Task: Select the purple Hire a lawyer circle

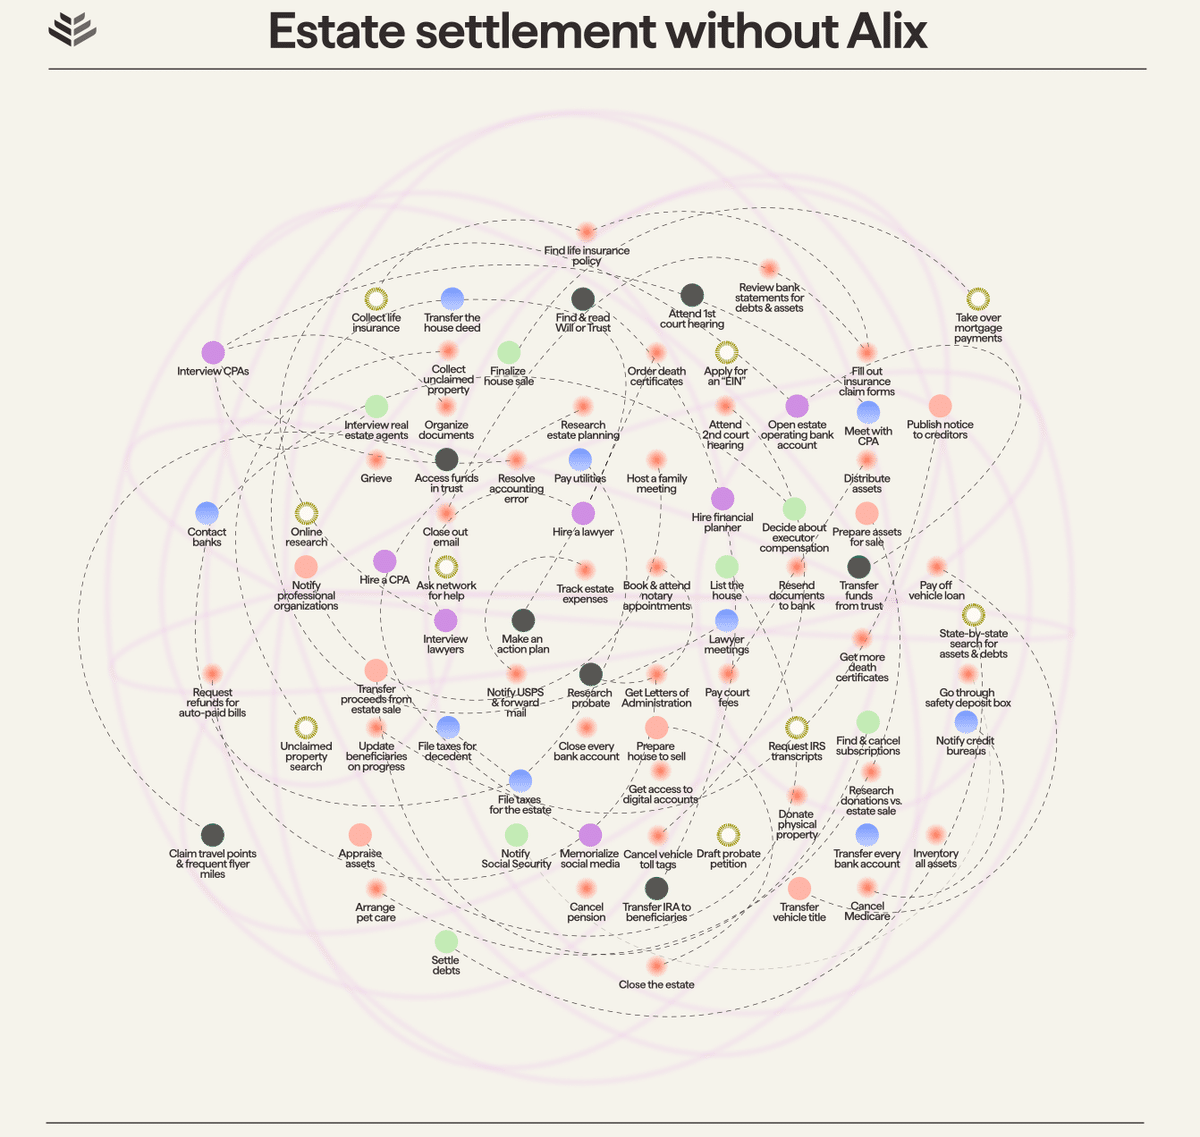Action: click(583, 513)
